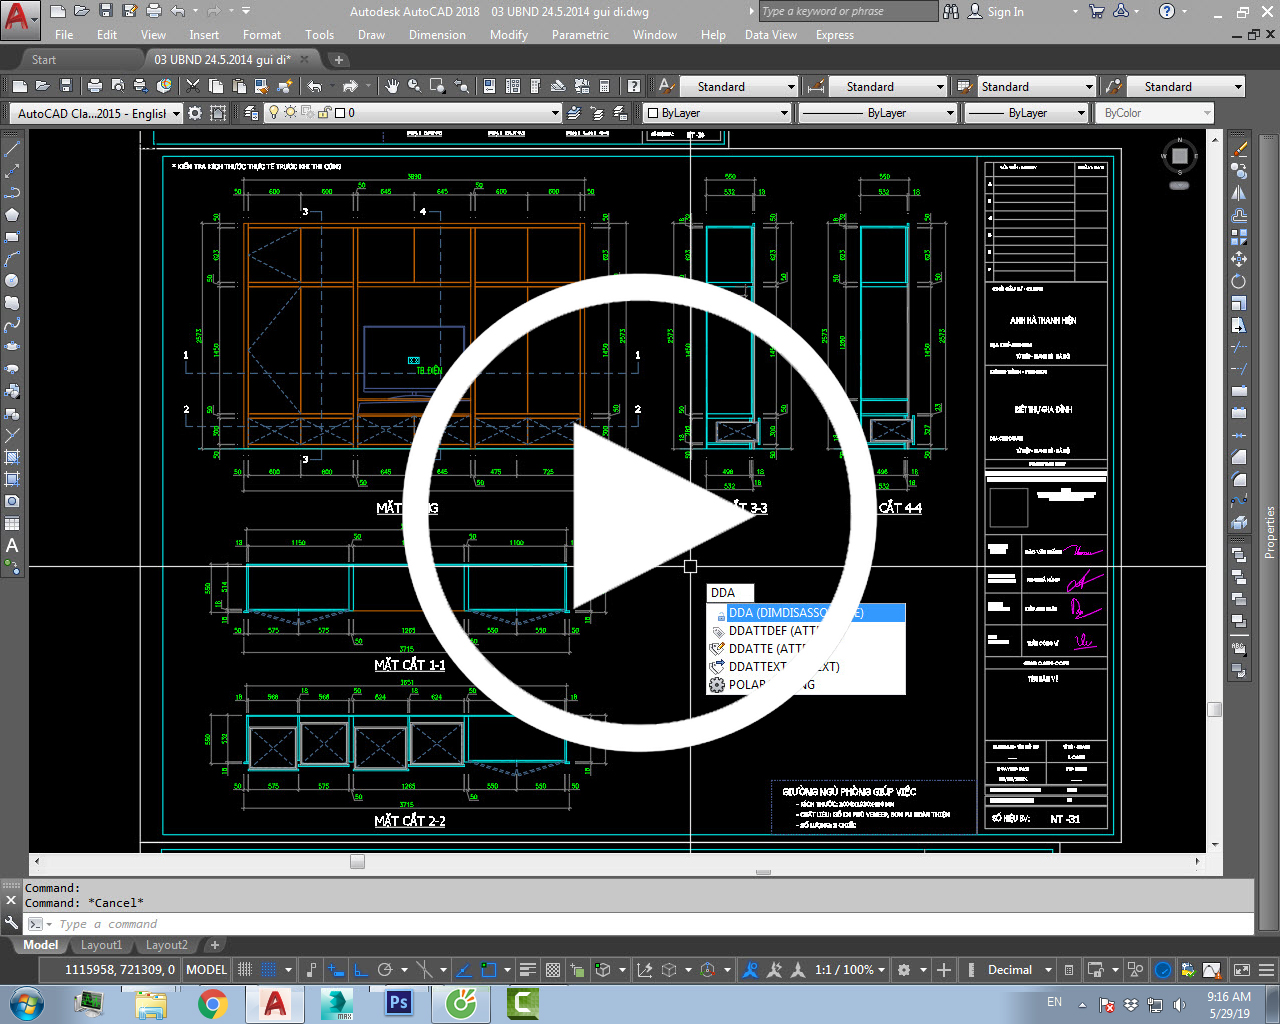Viewport: 1280px width, 1024px height.
Task: Click the Undo arrow icon
Action: 315,86
